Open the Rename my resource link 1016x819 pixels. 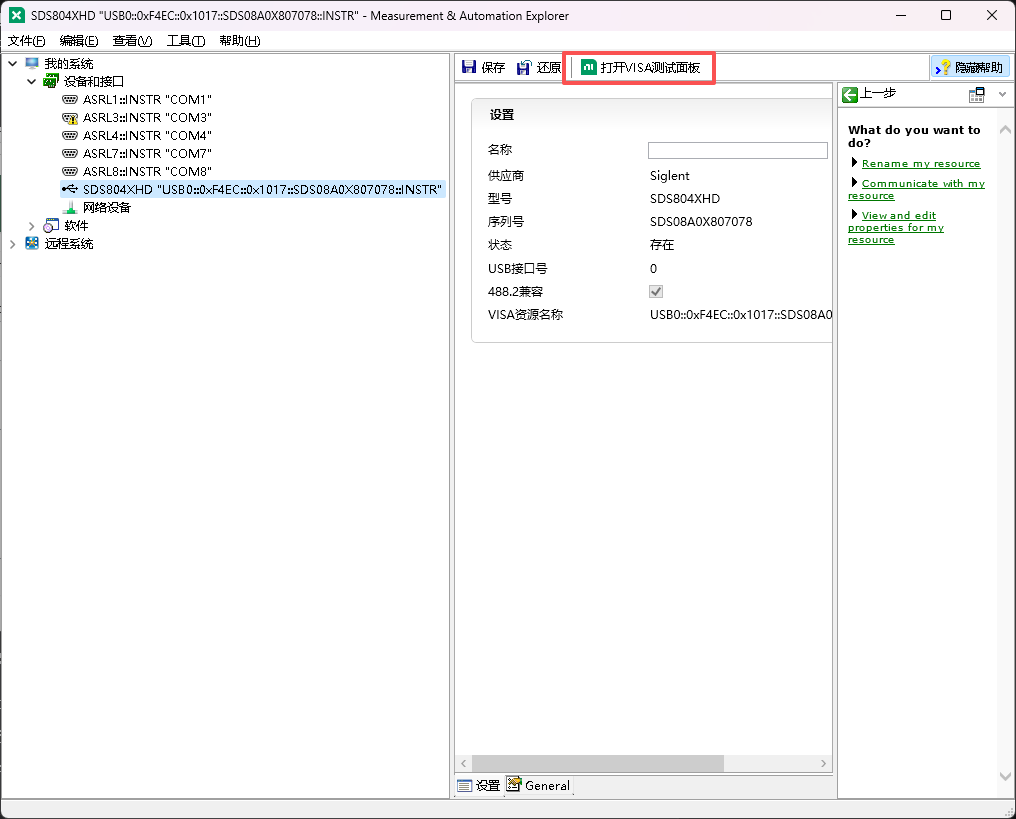point(921,164)
